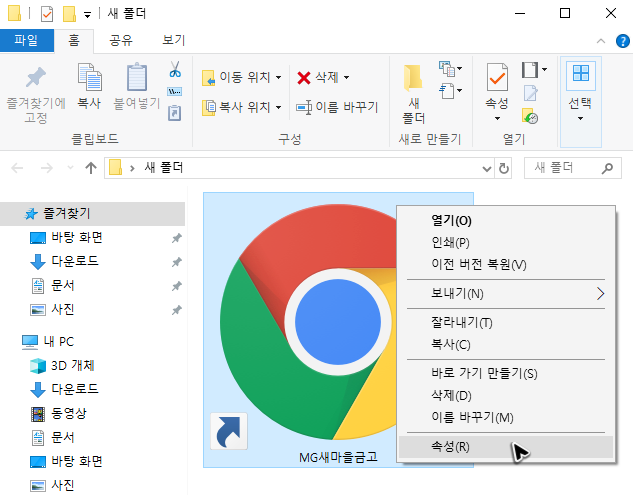Choose 이름 바꾸기(M) in the context menu

[x=506, y=417]
